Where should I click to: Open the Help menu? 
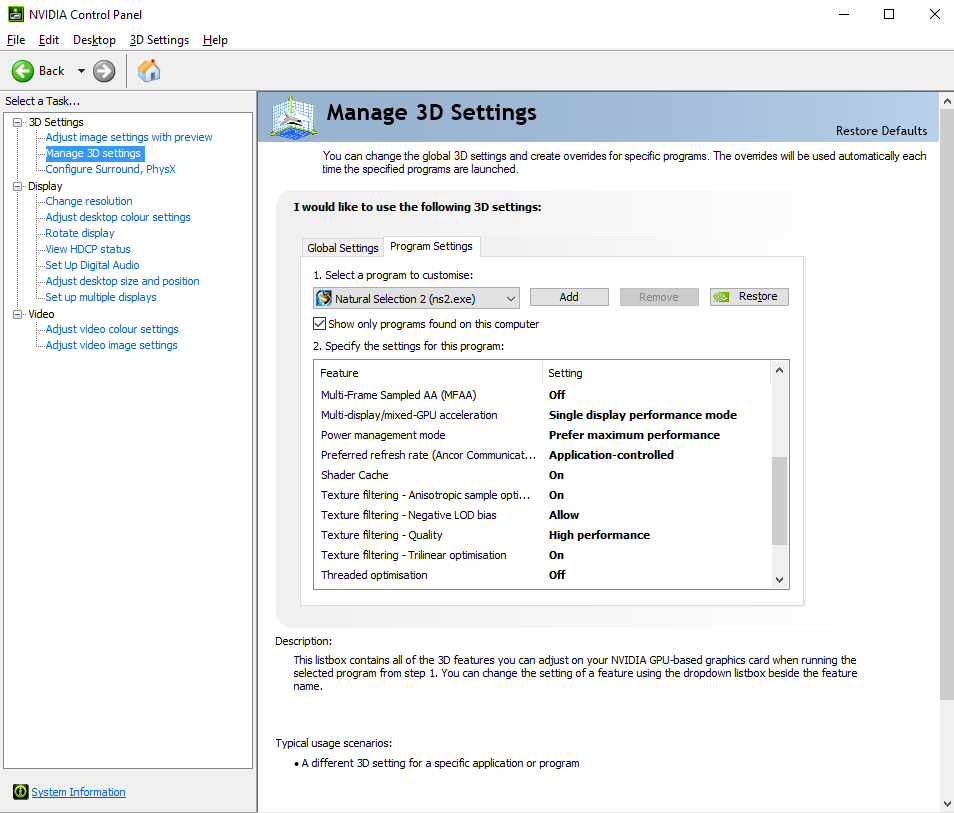(x=215, y=40)
